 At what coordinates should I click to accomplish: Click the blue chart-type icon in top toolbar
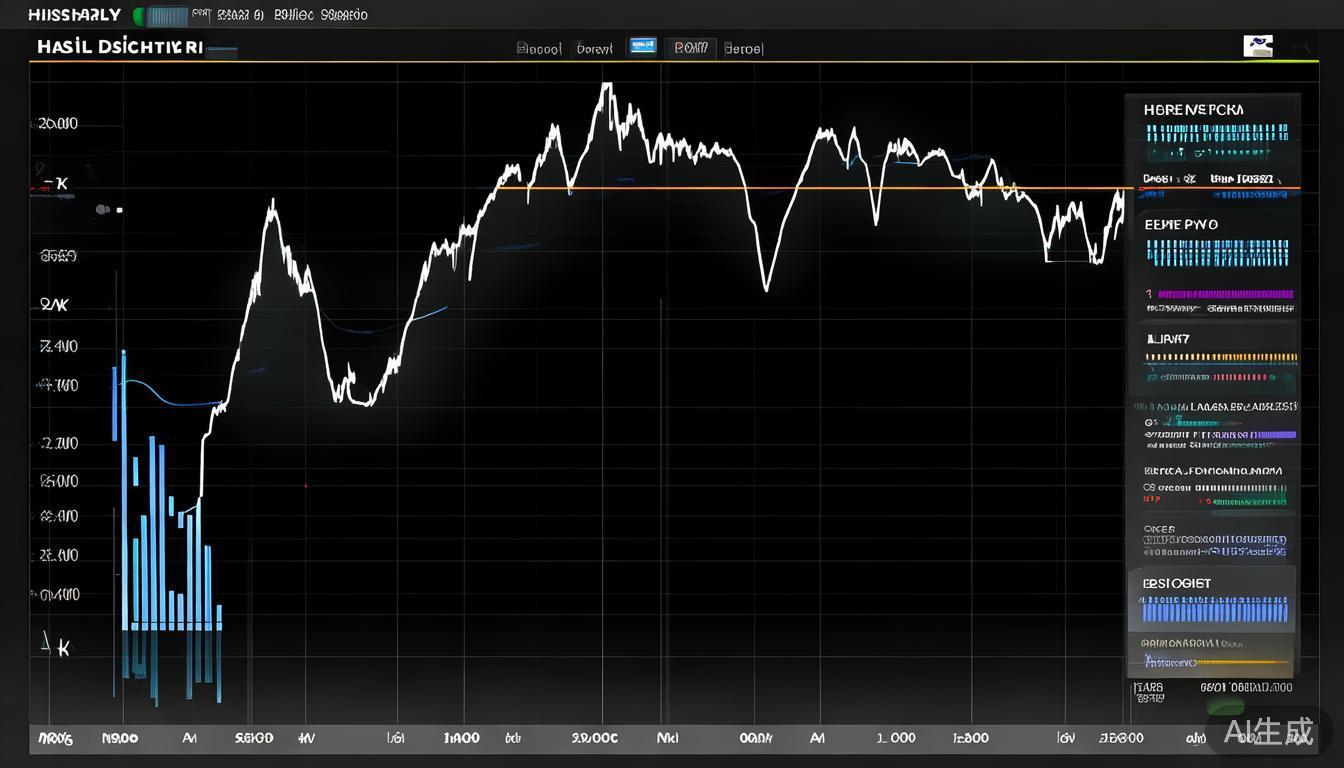tap(642, 47)
